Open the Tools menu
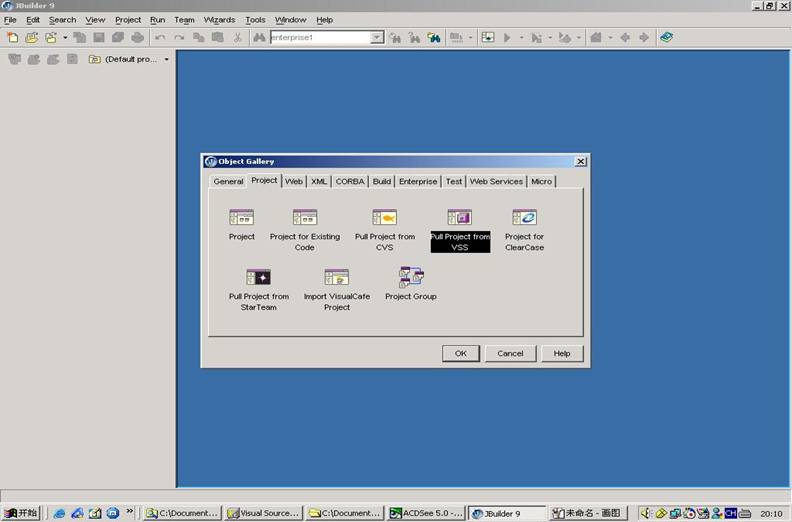Viewport: 792px width, 522px height. (x=255, y=20)
